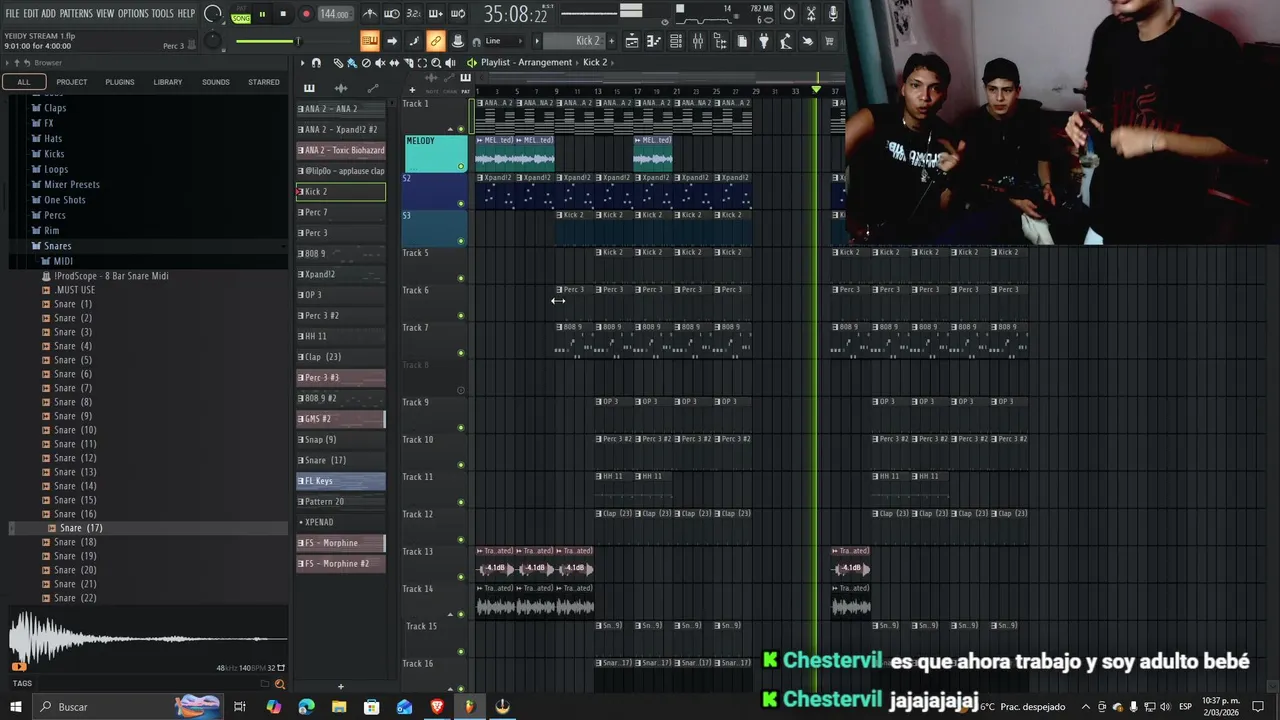The image size is (1280, 720).
Task: Click the Play/Pause transport button
Action: 262,14
